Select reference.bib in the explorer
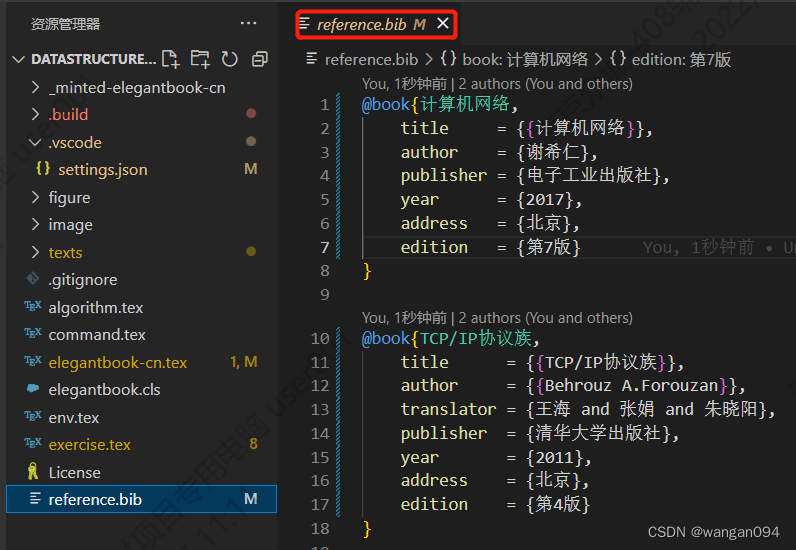Screen dimensions: 796x550 click(x=141, y=499)
